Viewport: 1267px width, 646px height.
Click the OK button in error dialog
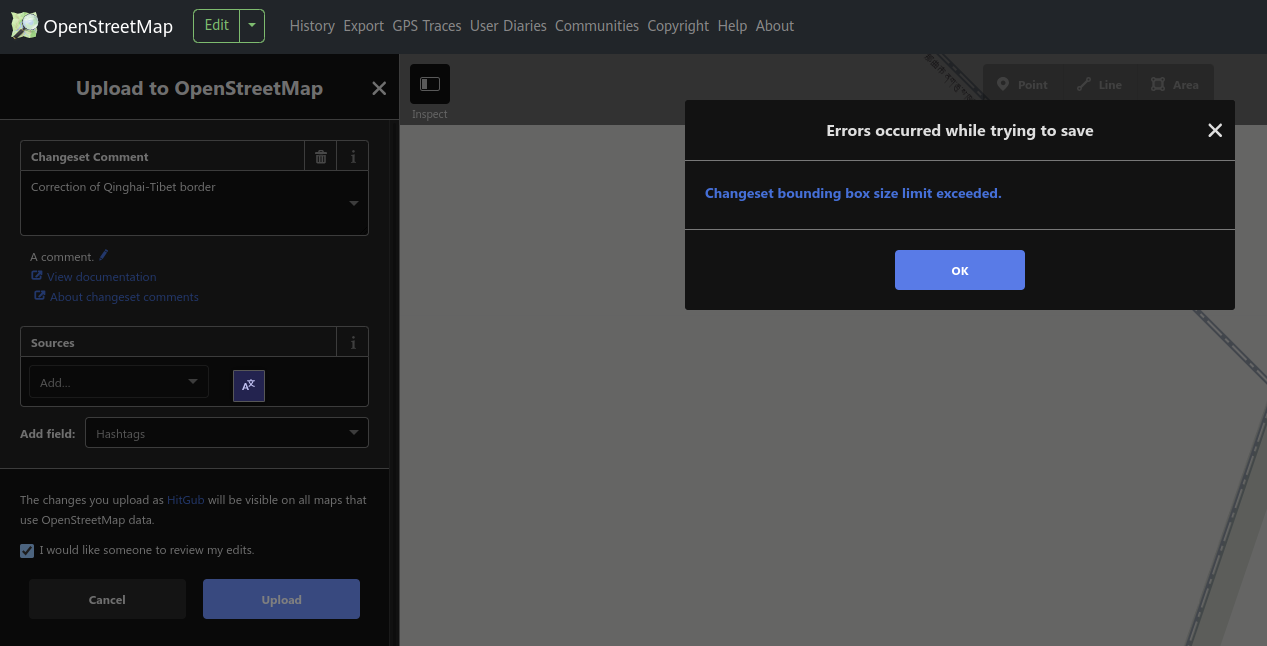point(960,270)
